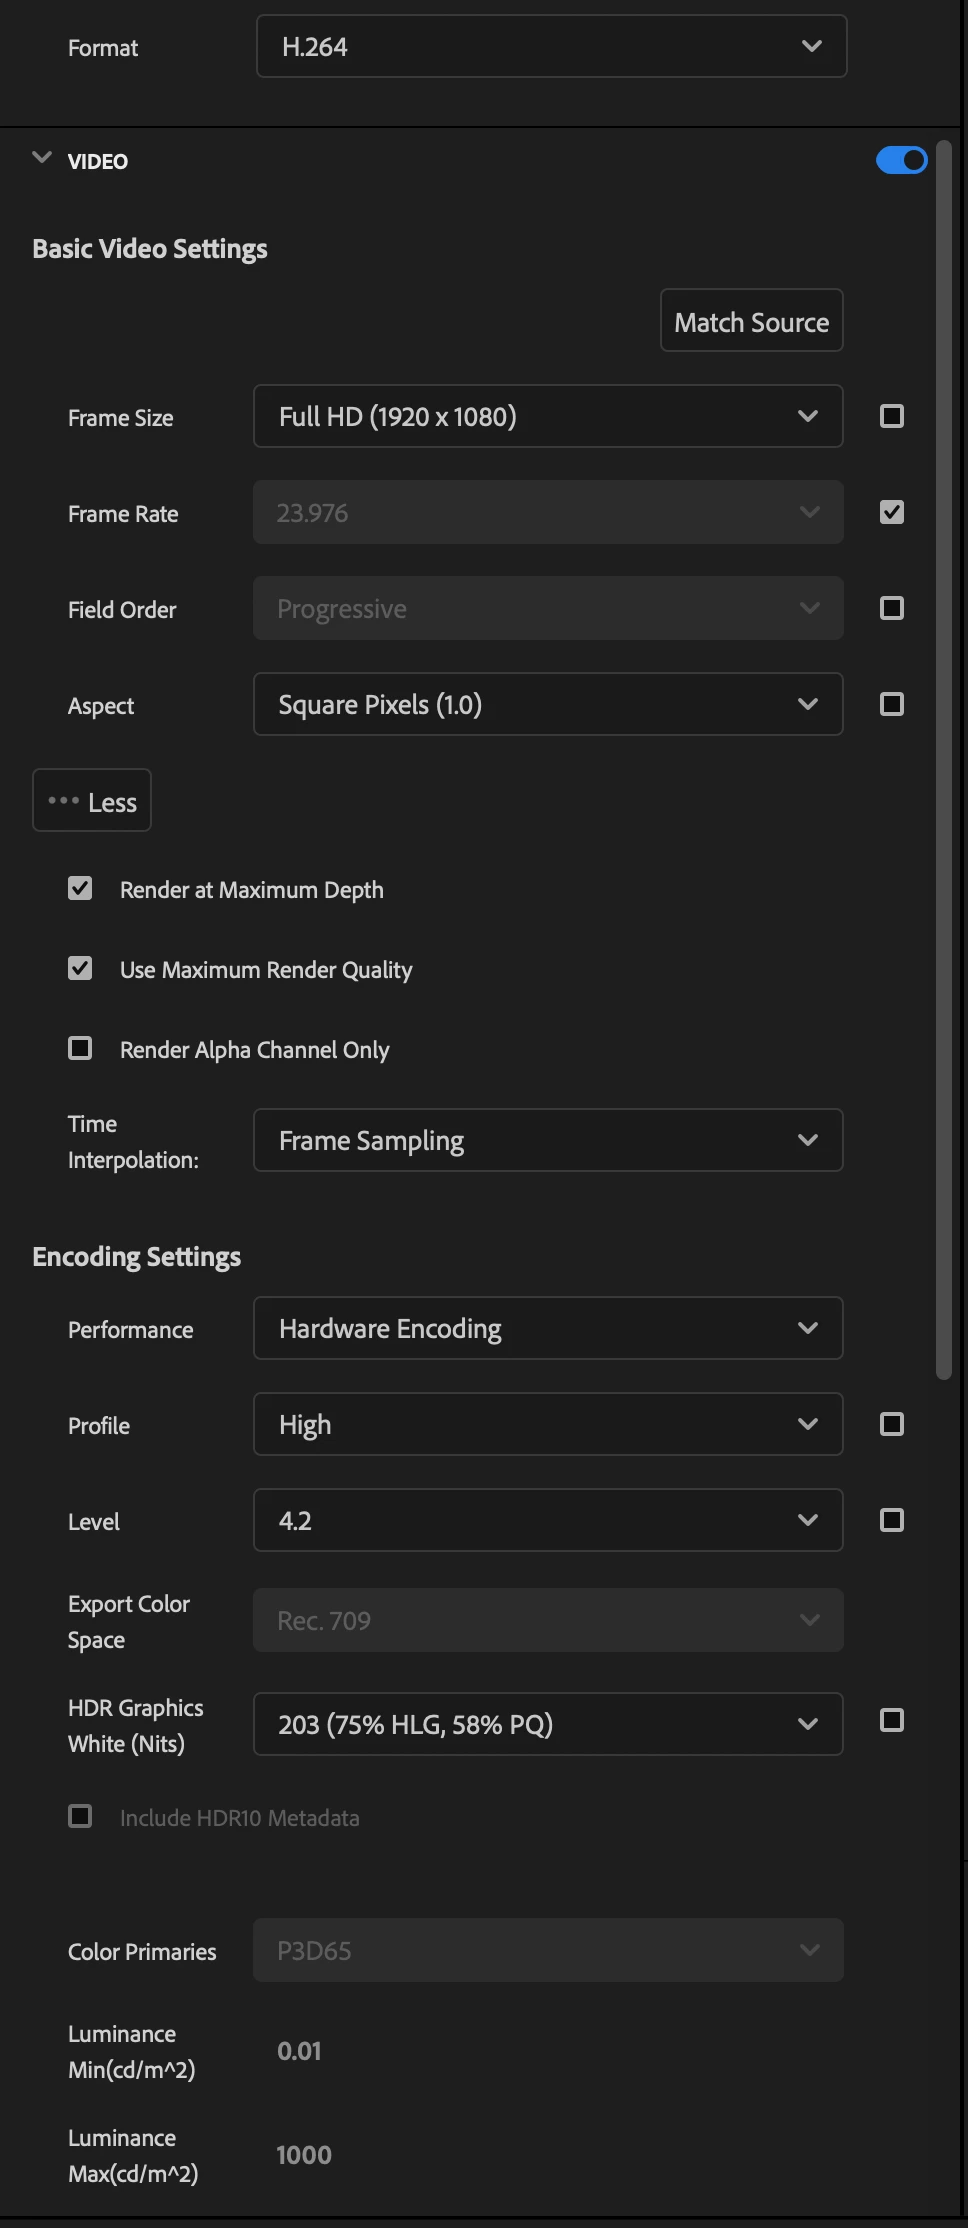Open HDR Graphics White dropdown

tap(547, 1724)
